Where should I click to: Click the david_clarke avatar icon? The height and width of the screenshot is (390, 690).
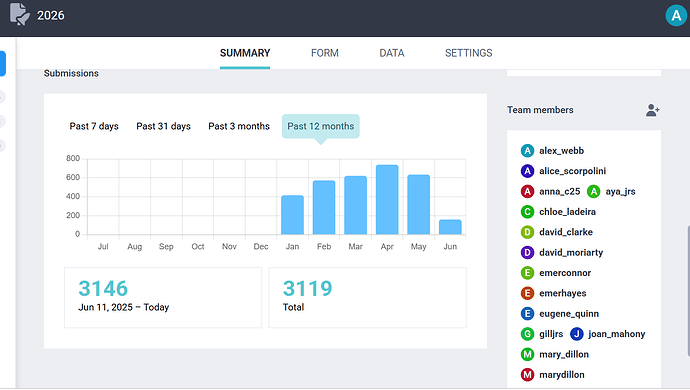coord(527,232)
